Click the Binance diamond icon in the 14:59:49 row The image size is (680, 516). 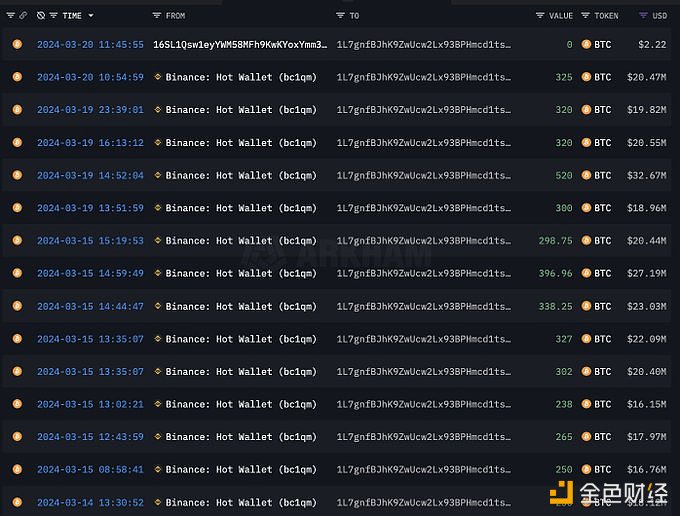click(x=158, y=273)
